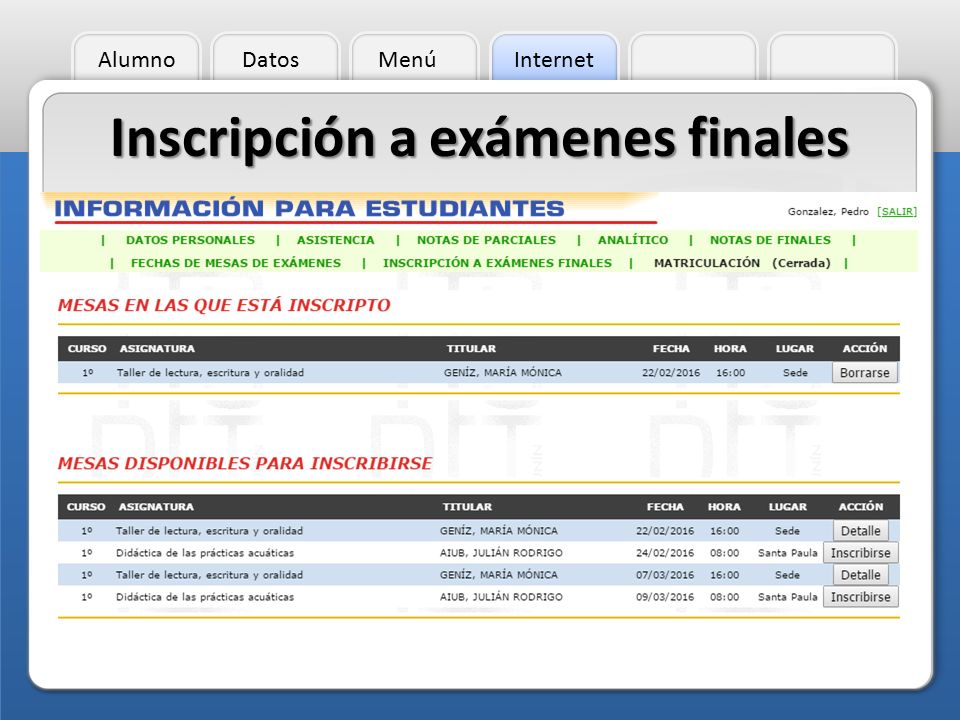Click time 16:00 in enrolled table row

[x=730, y=372]
